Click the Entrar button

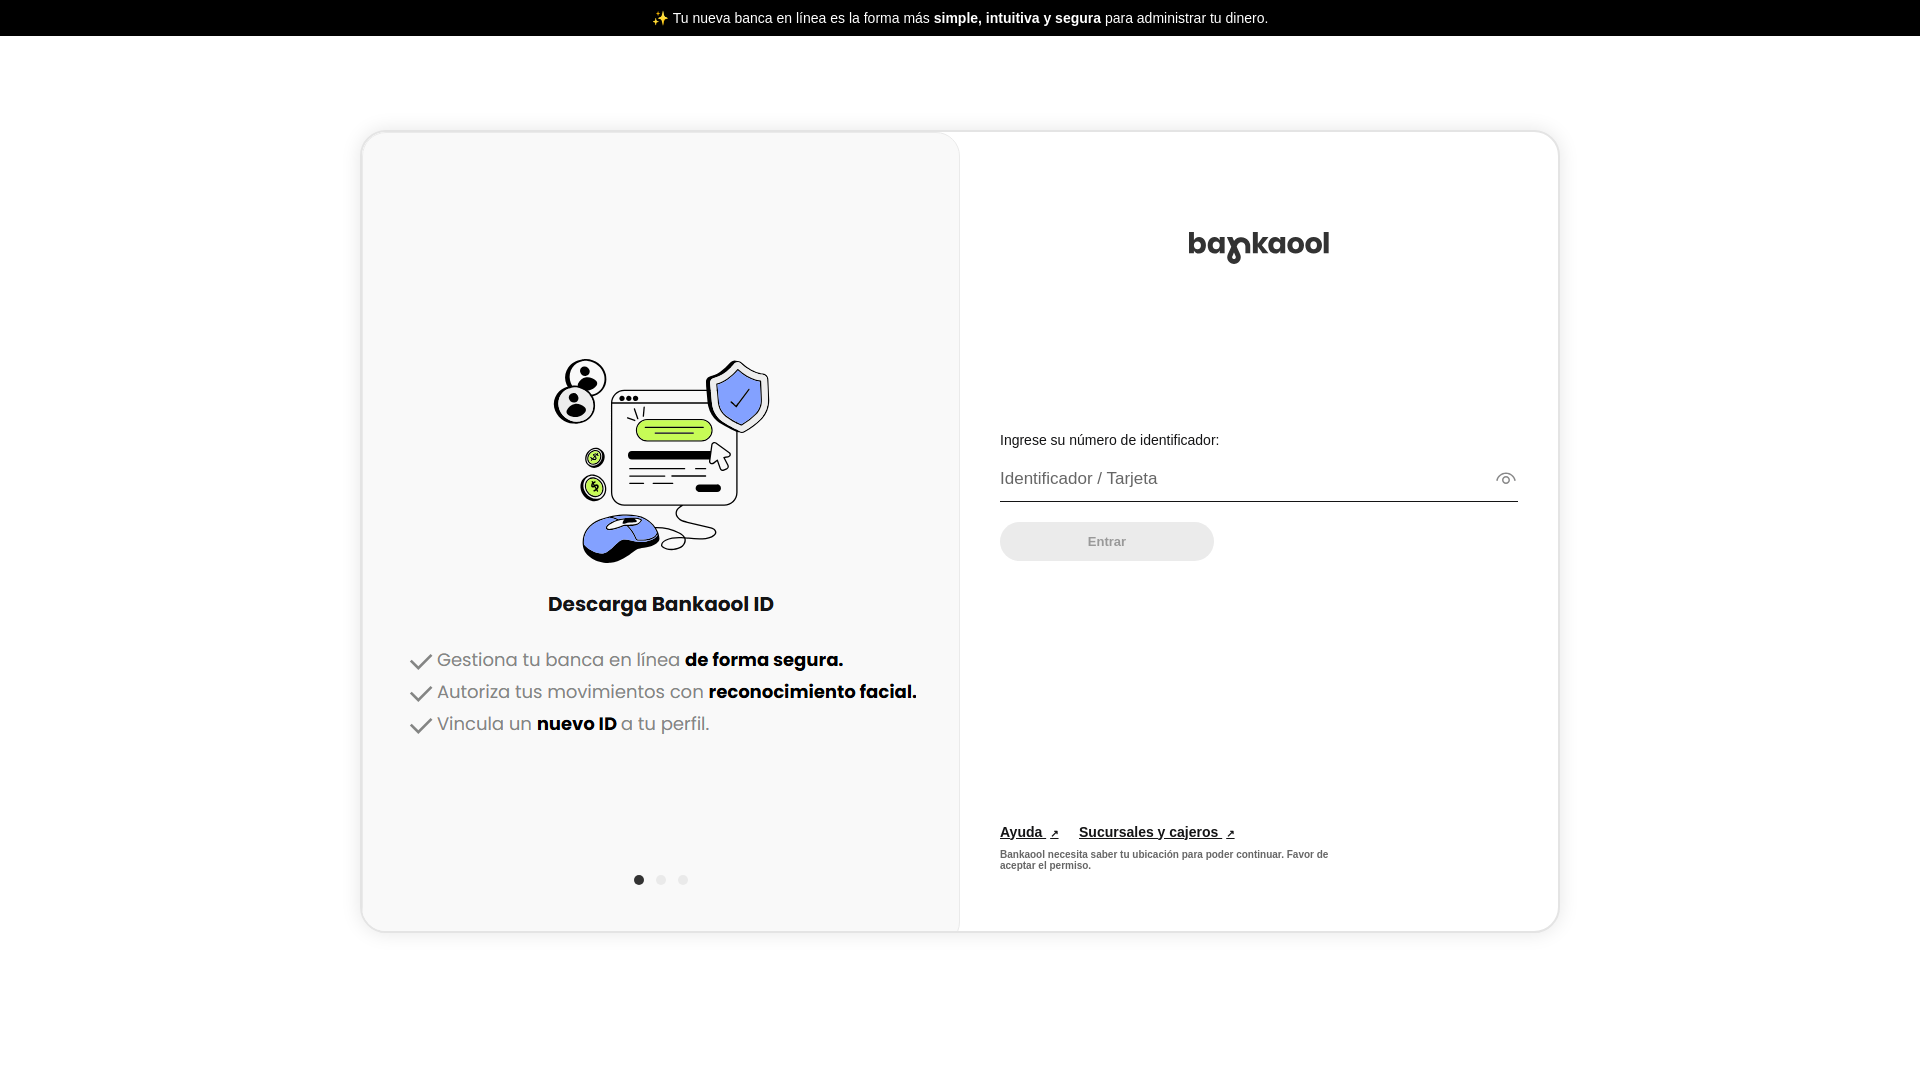click(x=1107, y=542)
